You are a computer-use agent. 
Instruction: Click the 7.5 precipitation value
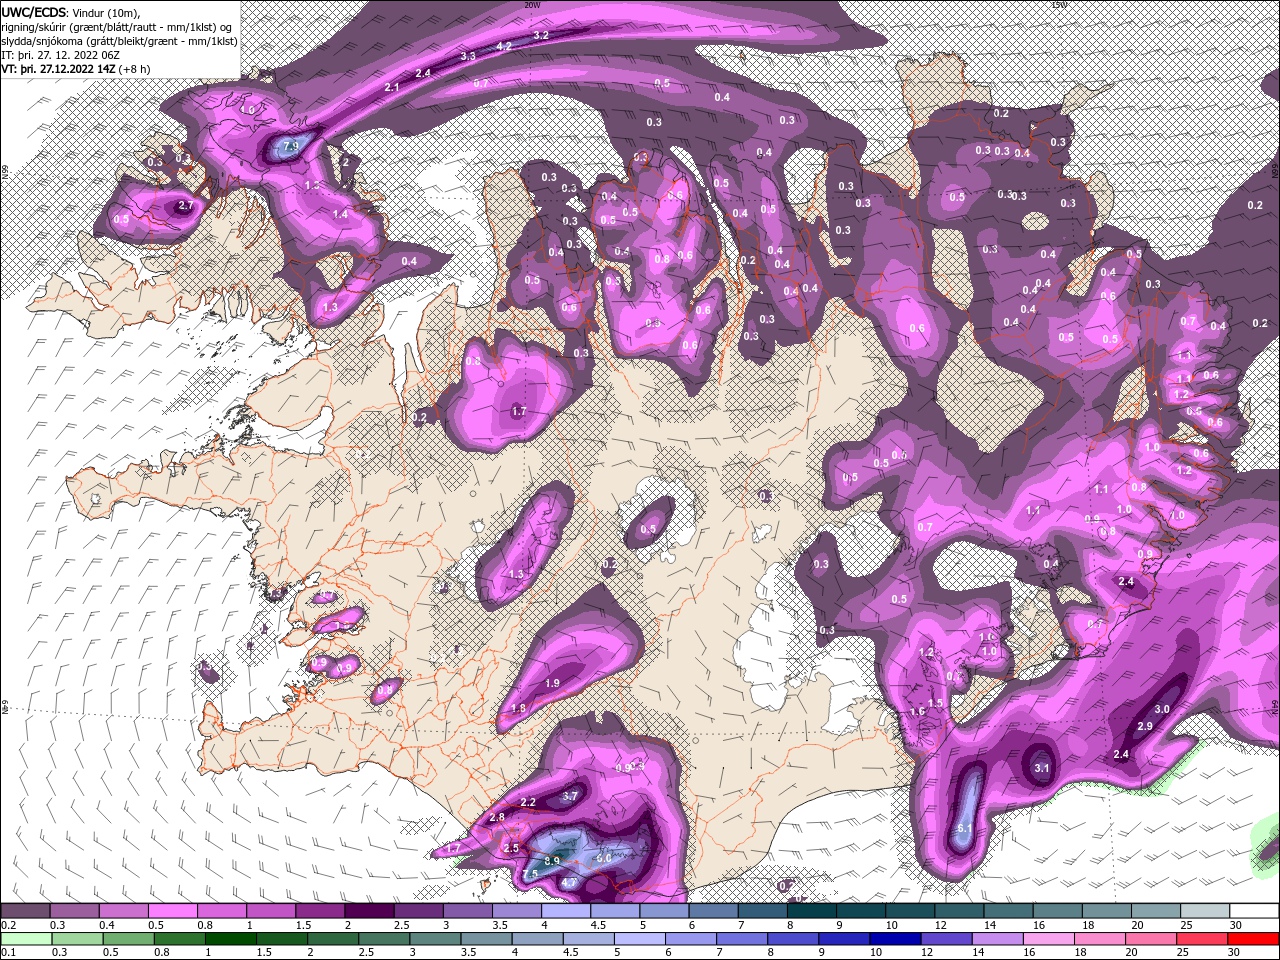coord(531,874)
